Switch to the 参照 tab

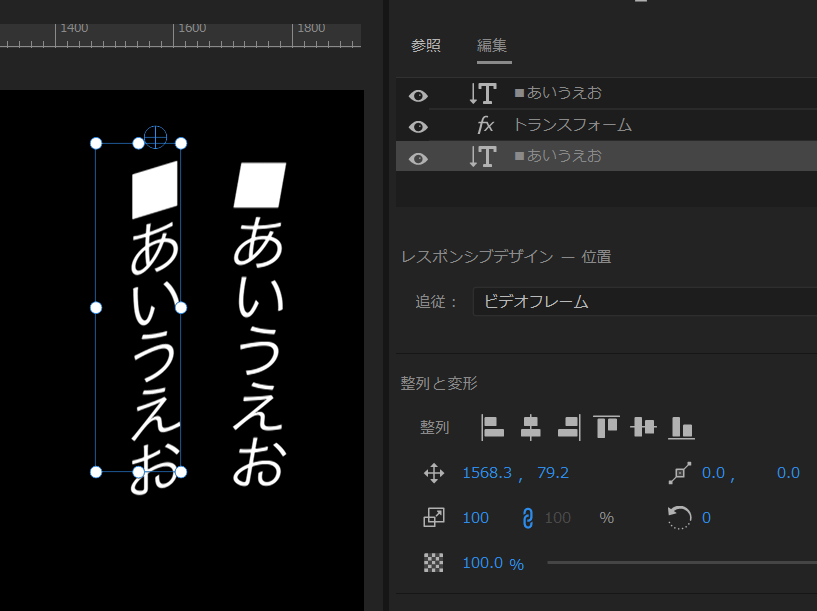(x=426, y=45)
